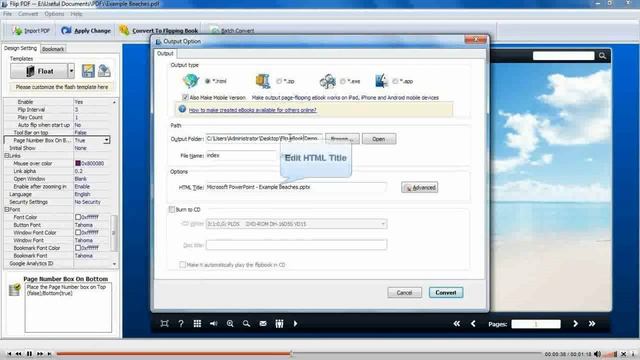Screen dimensions: 640x360
Task: Click the Font Color swatch
Action: click(78, 217)
